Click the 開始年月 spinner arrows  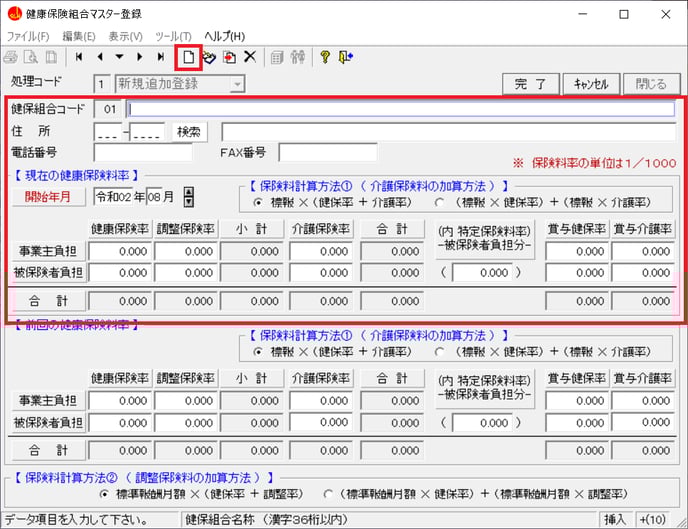pos(189,197)
